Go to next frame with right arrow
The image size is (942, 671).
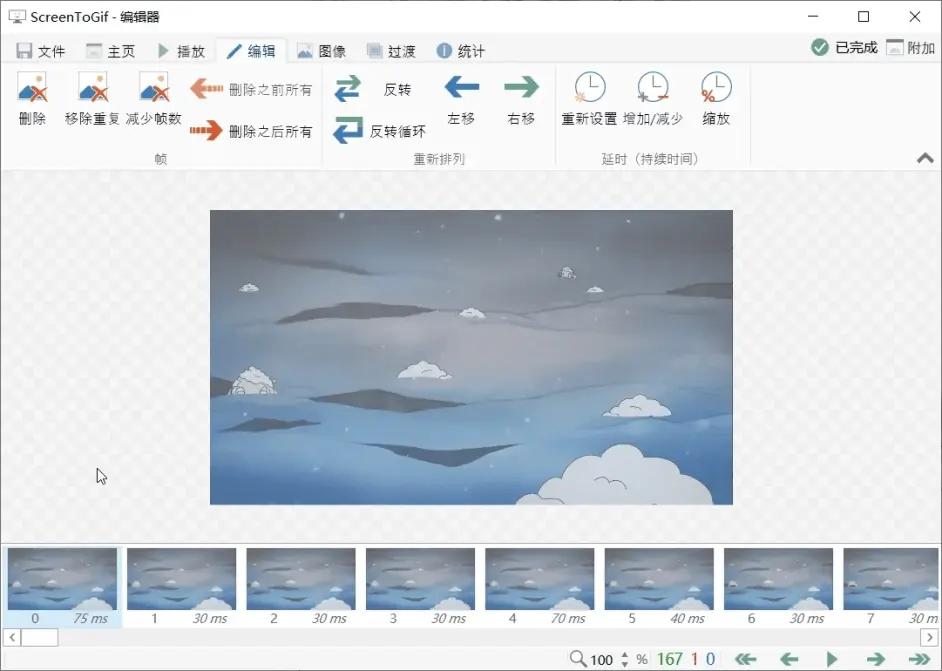876,659
